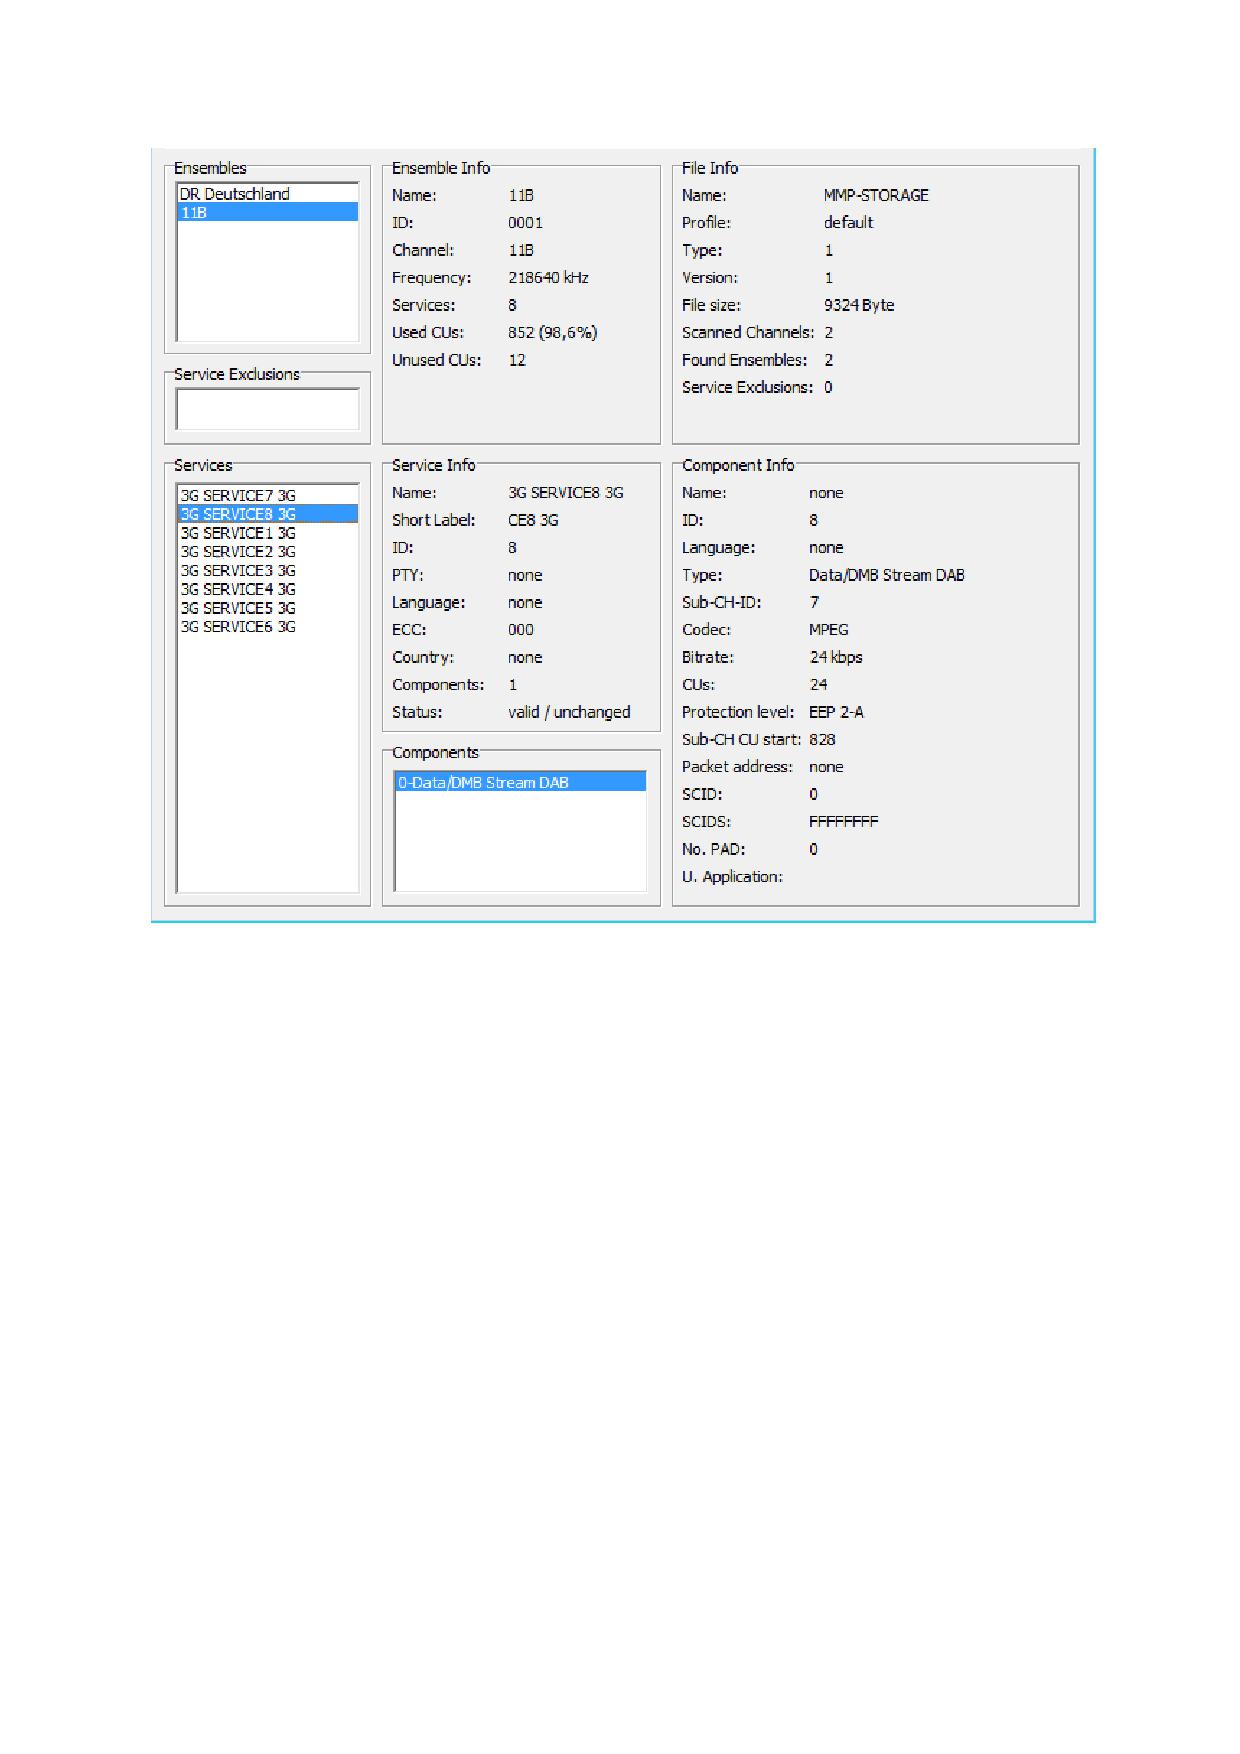Select 3G SERVICE3 3G in Services
Screen dimensions: 1240x1754
(238, 570)
